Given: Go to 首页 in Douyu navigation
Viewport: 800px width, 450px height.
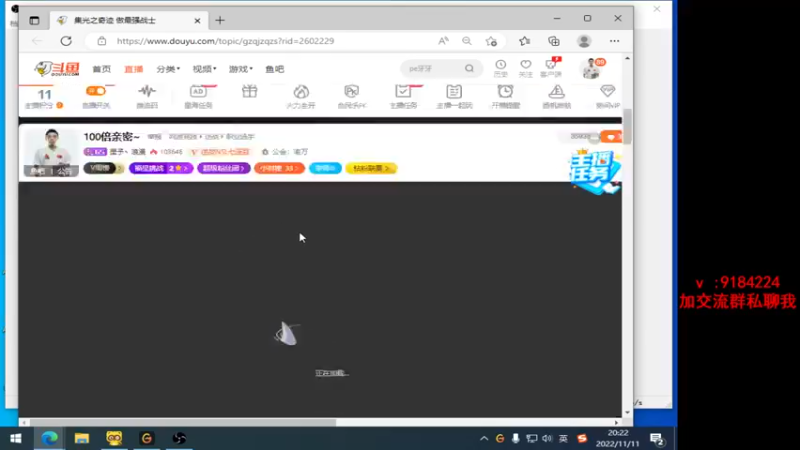Looking at the screenshot, I should point(102,69).
